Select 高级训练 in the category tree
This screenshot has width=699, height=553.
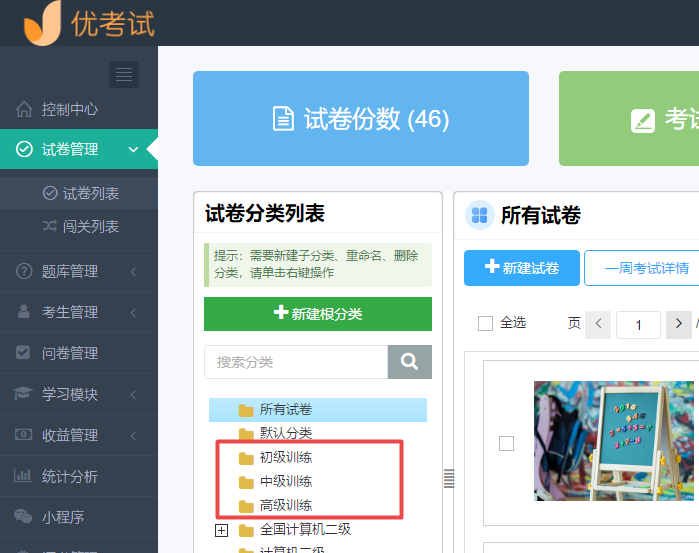286,506
